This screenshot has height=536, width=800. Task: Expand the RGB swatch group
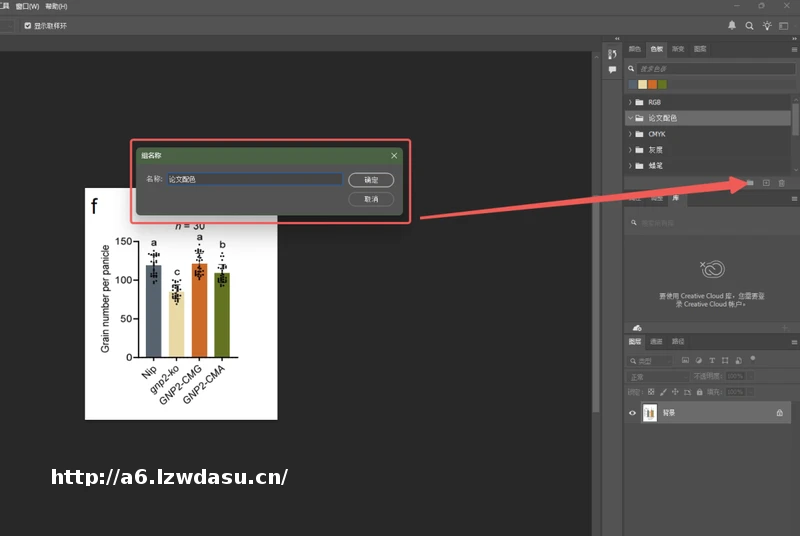tap(630, 102)
